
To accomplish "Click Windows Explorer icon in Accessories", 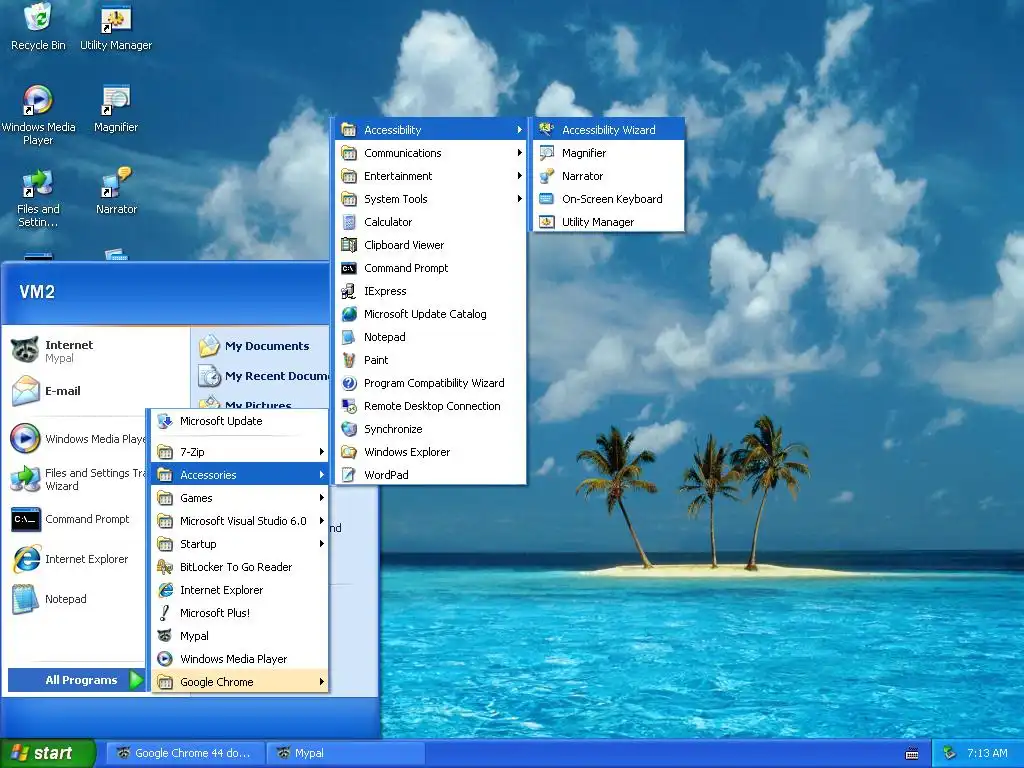I will click(349, 452).
